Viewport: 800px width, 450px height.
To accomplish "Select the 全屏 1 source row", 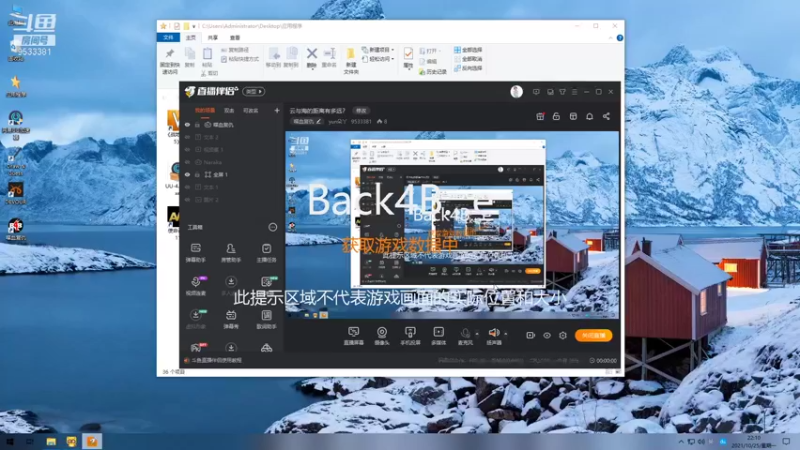I will point(232,174).
